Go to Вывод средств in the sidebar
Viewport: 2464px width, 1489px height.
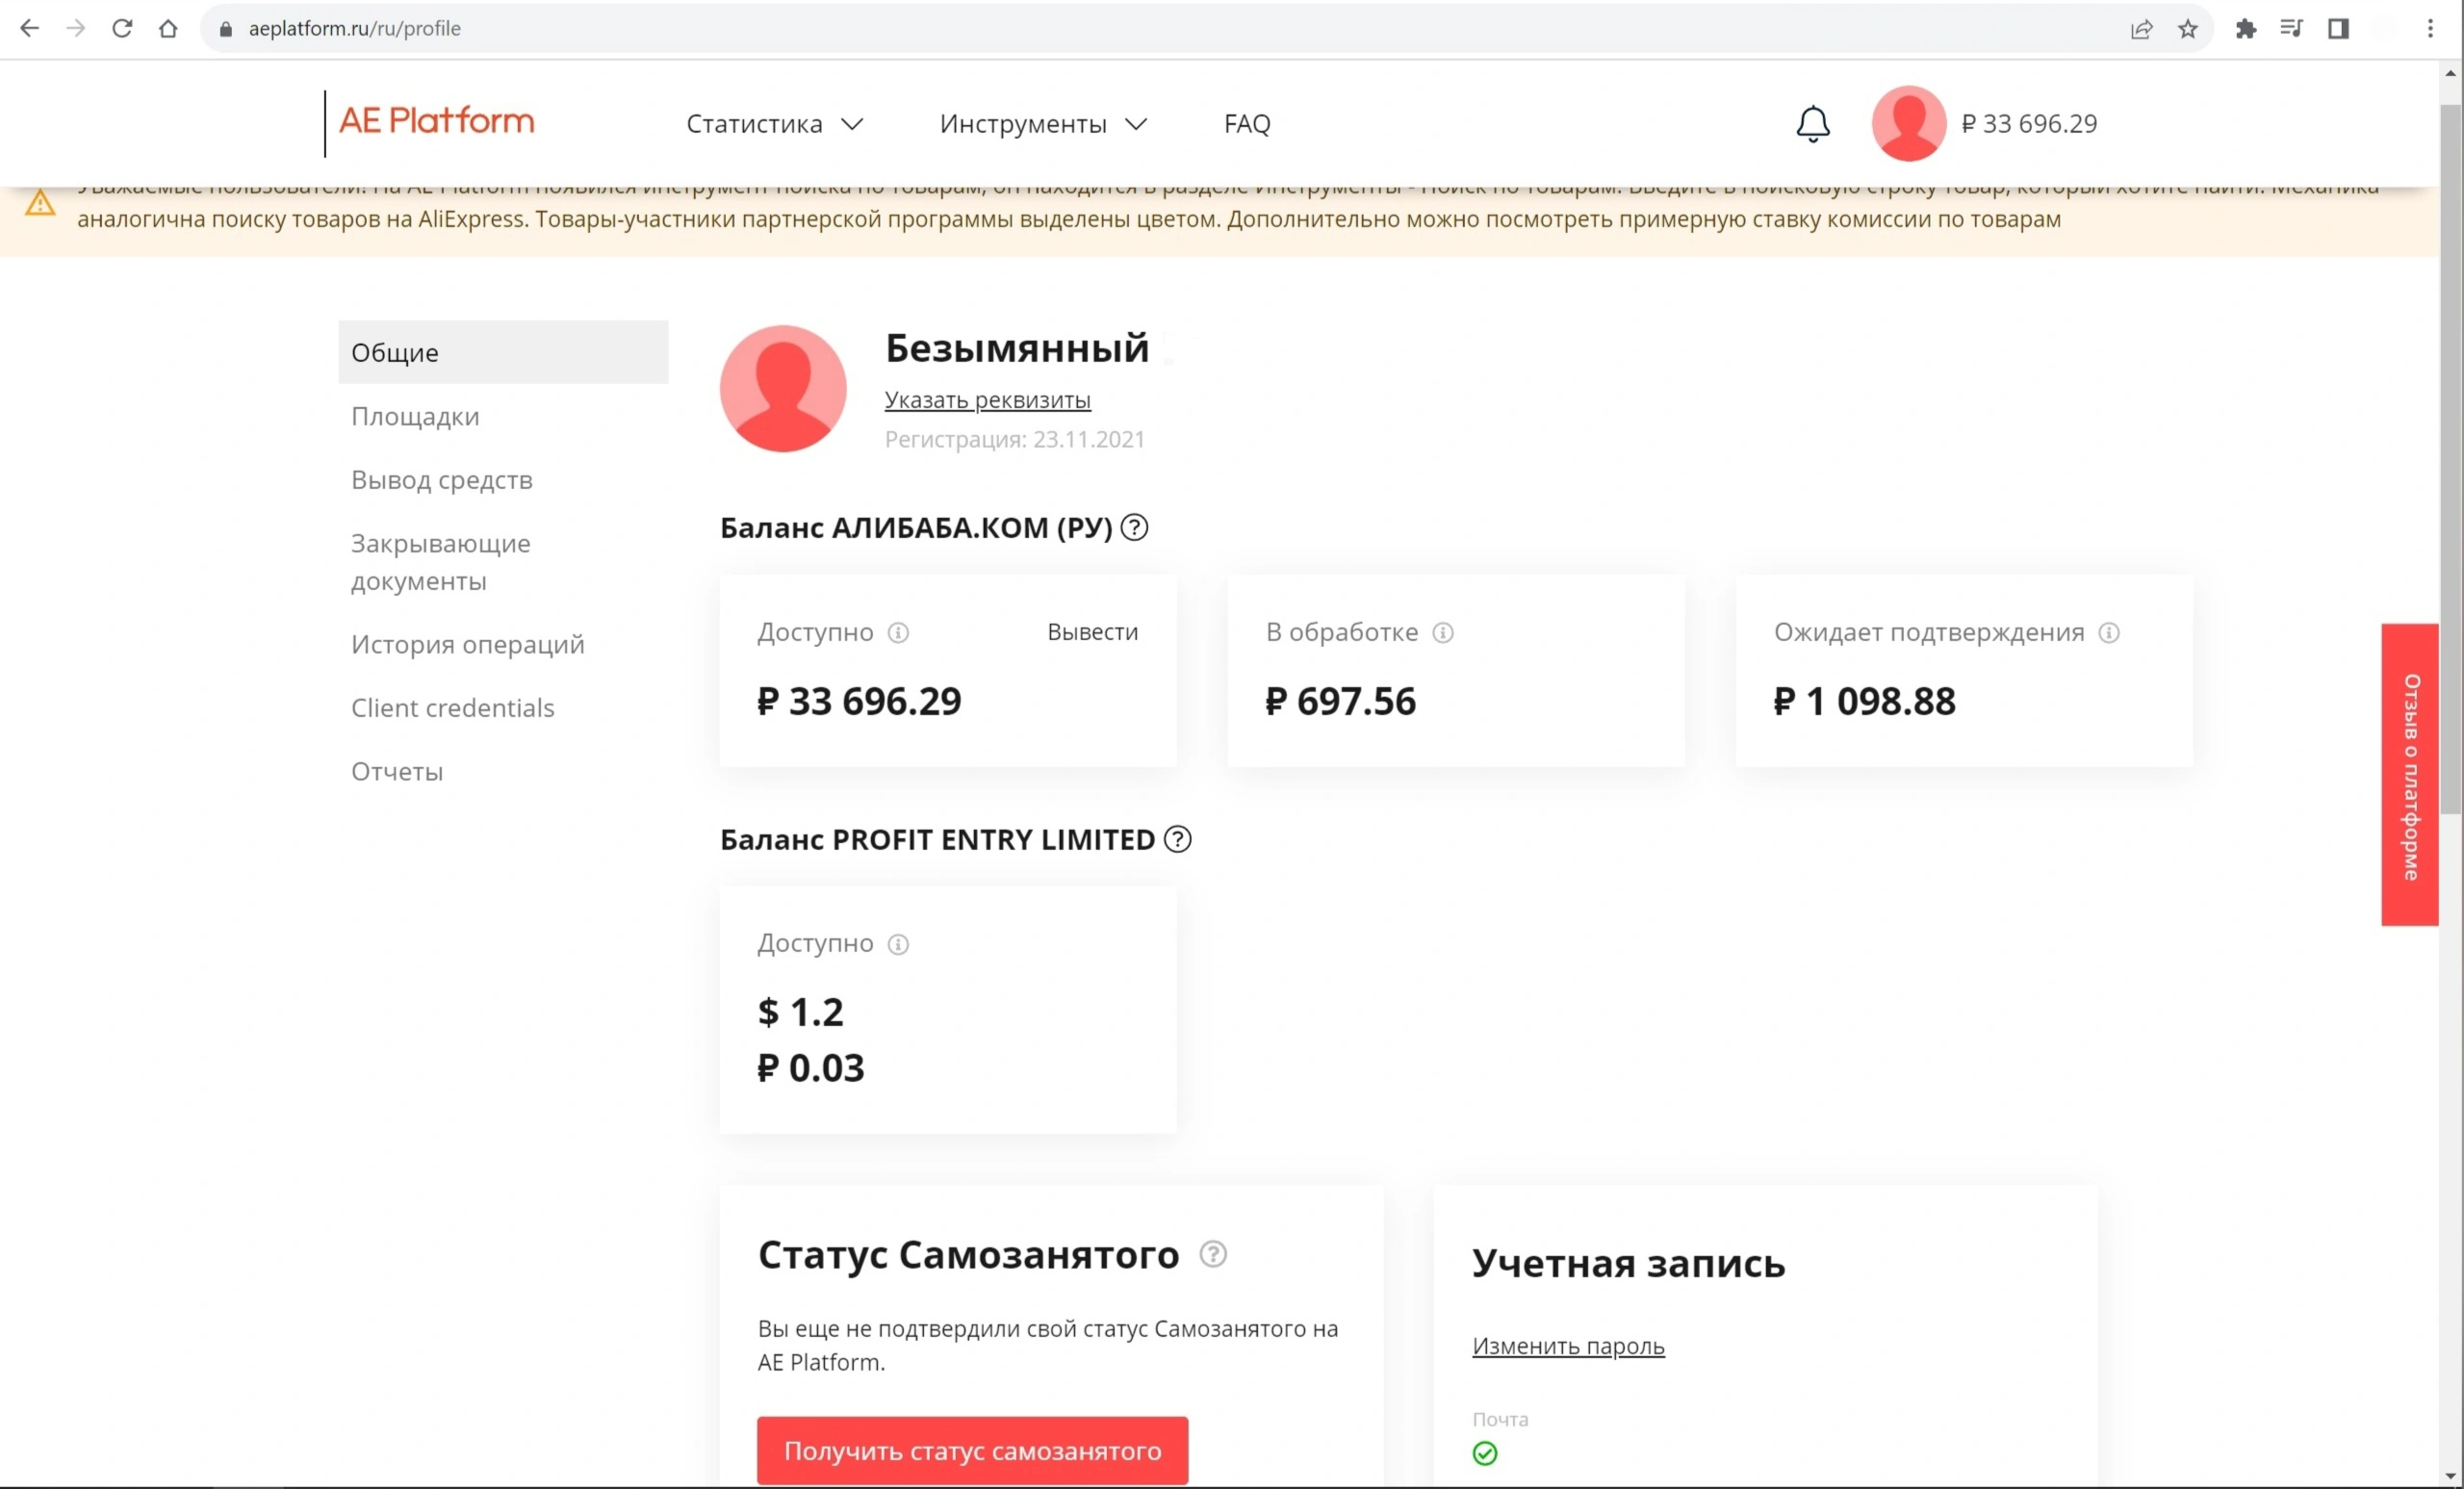442,480
